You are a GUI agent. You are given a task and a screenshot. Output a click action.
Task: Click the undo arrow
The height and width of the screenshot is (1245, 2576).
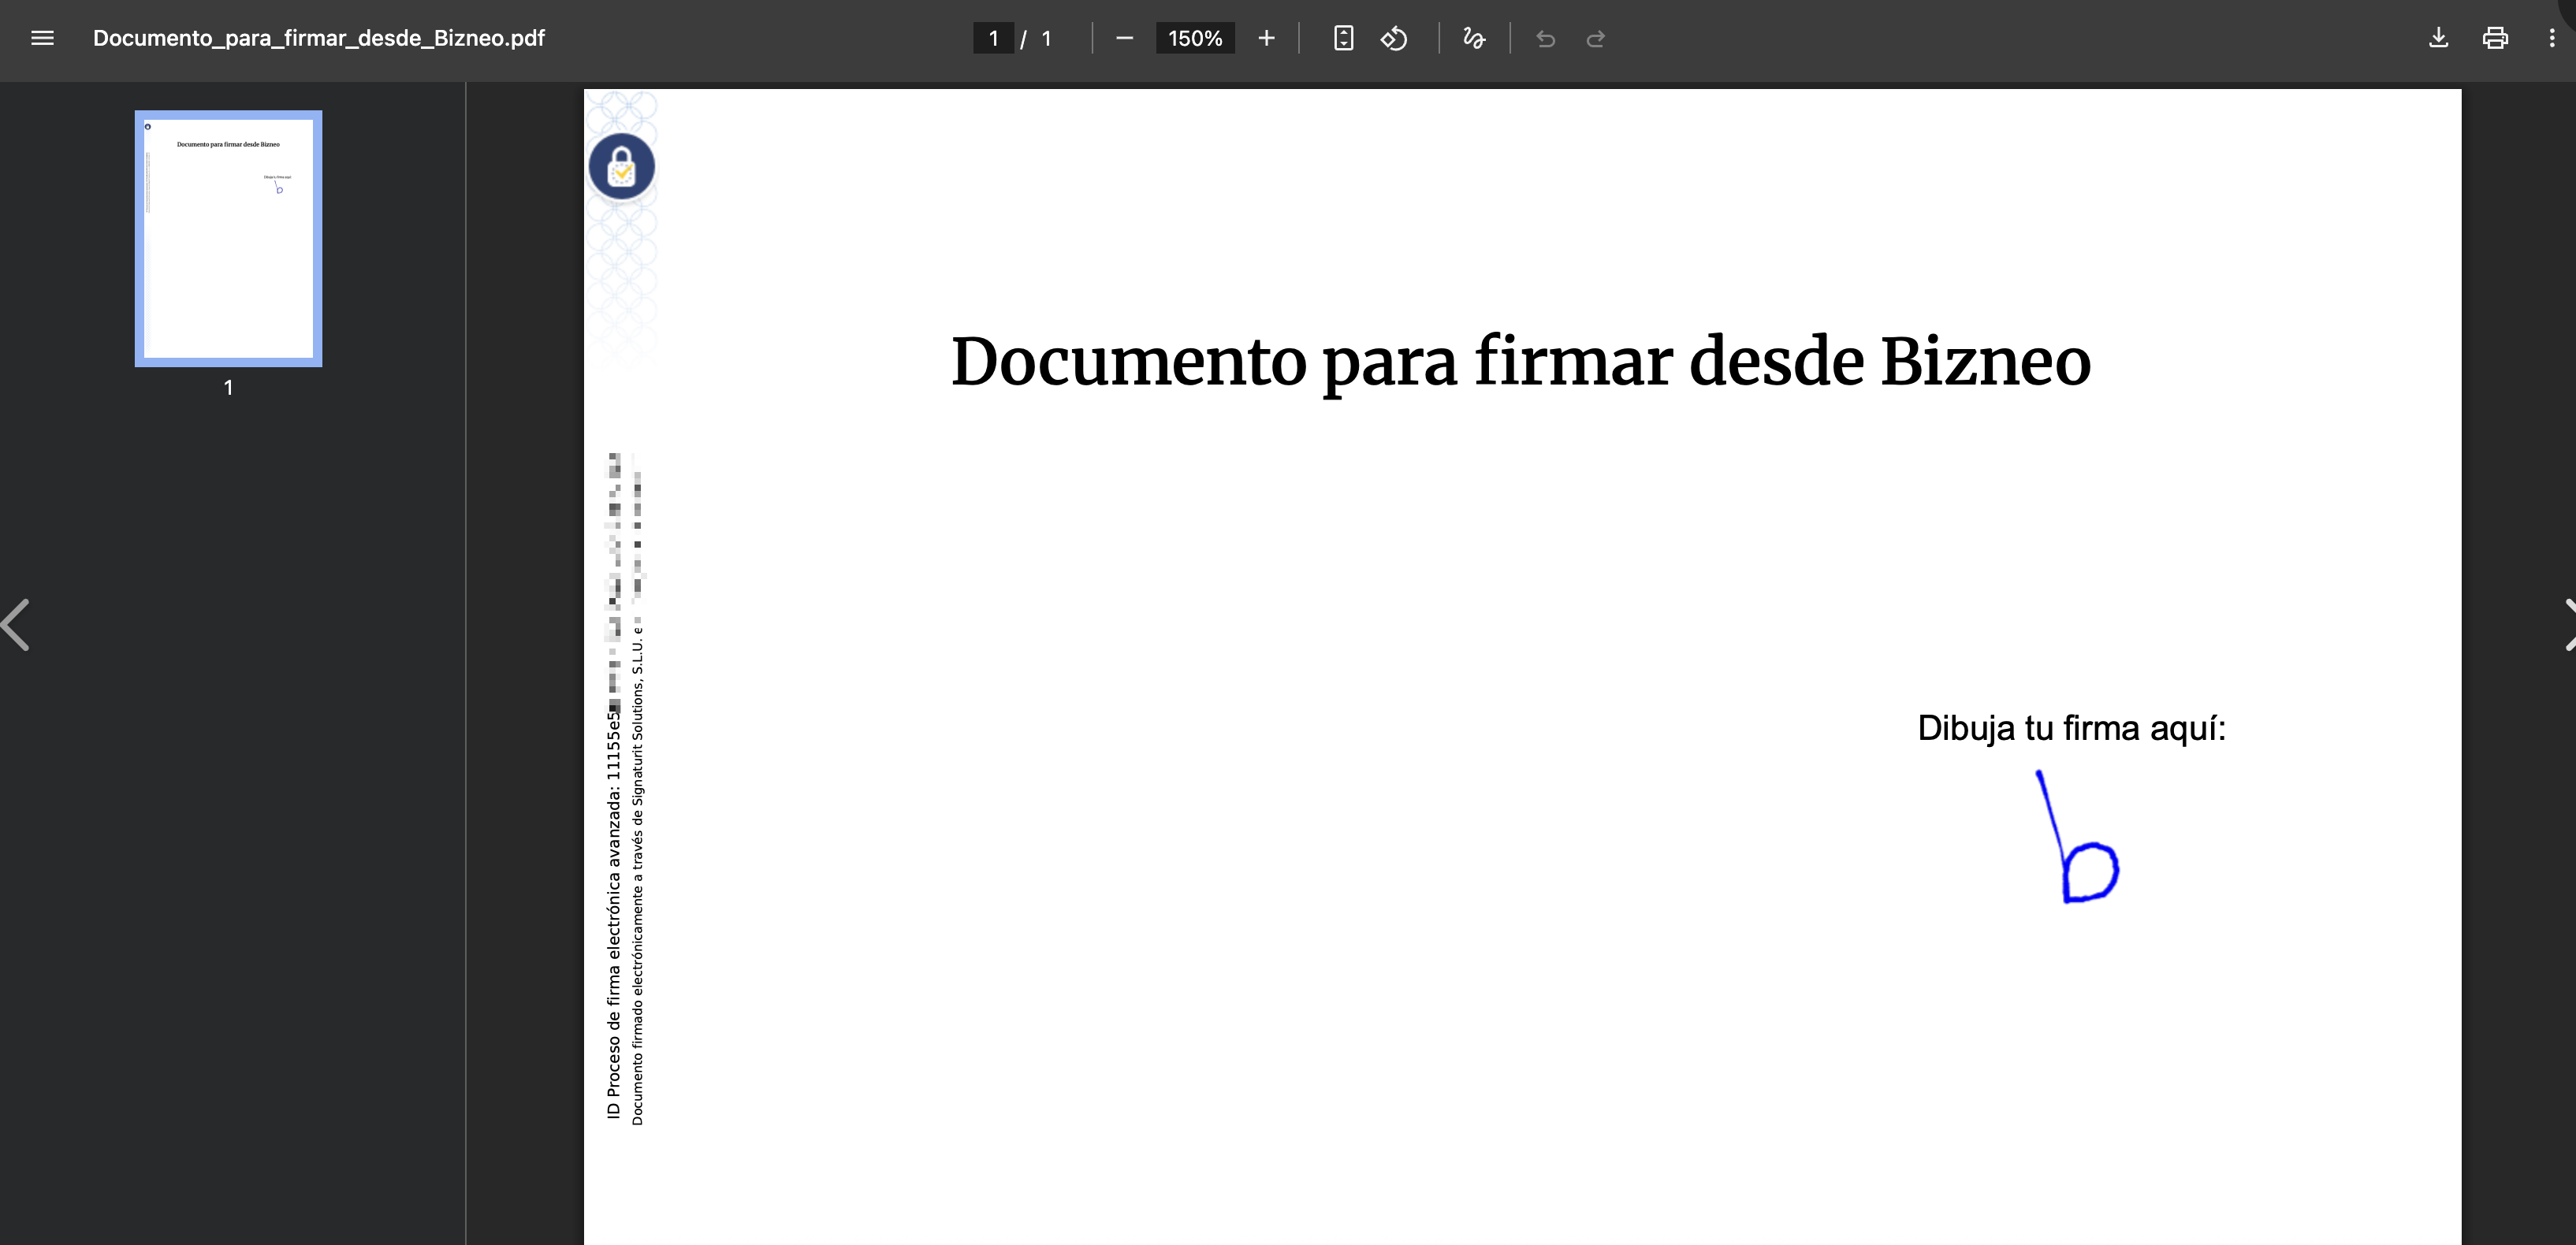tap(1545, 38)
